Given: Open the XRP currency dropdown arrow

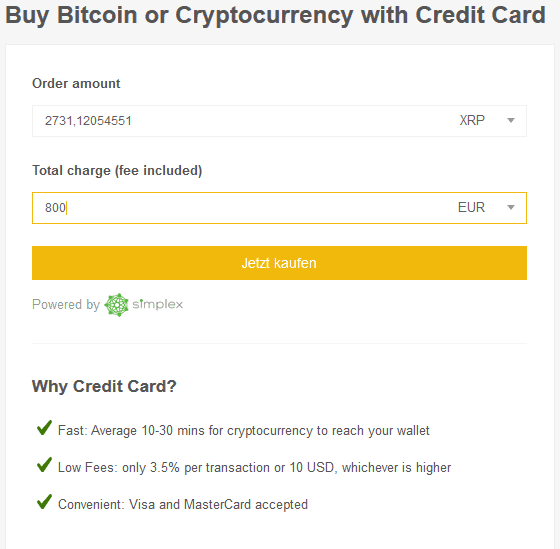Looking at the screenshot, I should (x=511, y=121).
